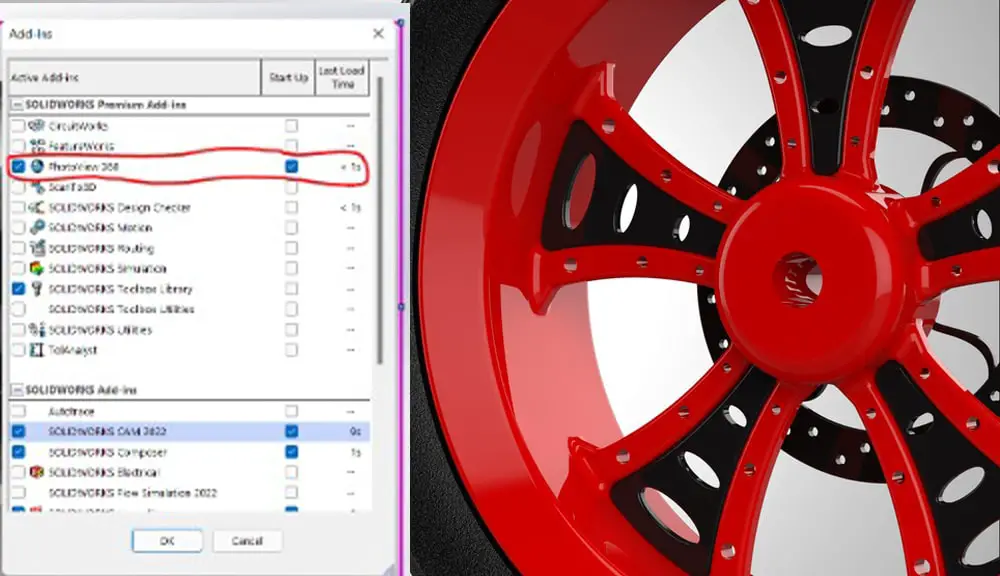
Task: Enable Toolbox Library Start Up checkbox
Action: pyautogui.click(x=291, y=289)
